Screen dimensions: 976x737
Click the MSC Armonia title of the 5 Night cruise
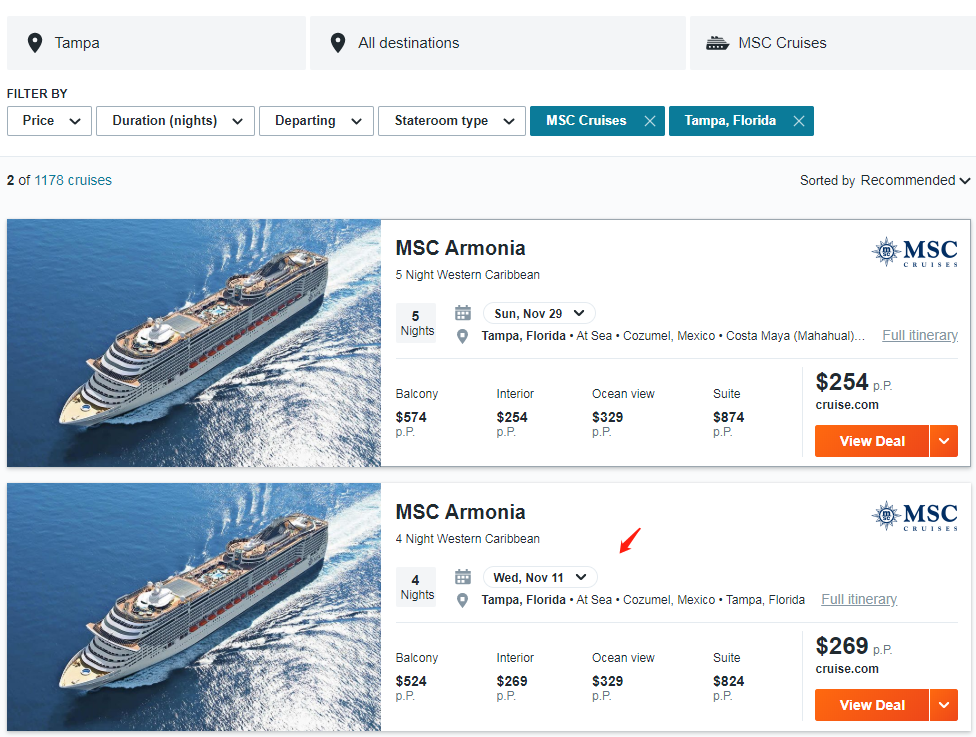coord(460,248)
